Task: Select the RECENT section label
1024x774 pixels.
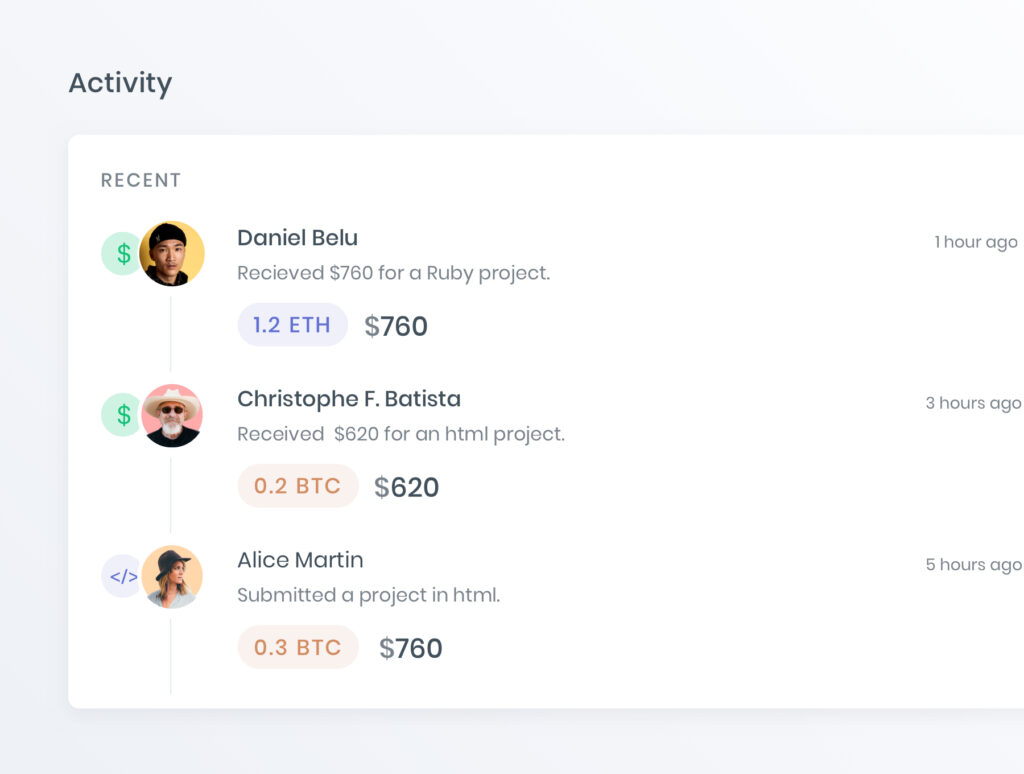Action: (141, 181)
